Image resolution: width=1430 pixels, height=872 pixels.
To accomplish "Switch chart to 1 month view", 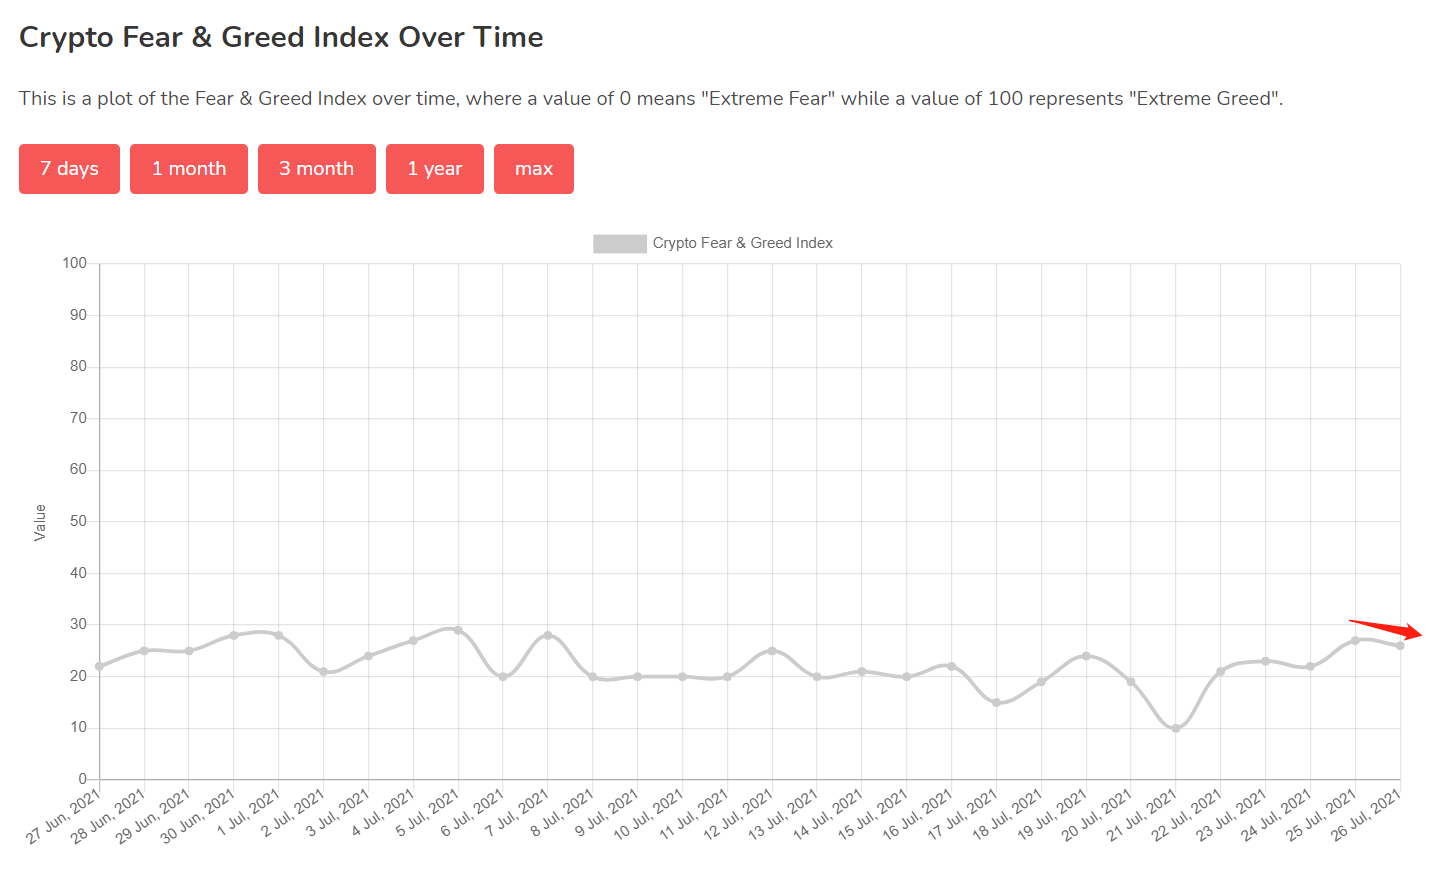I will pyautogui.click(x=189, y=169).
